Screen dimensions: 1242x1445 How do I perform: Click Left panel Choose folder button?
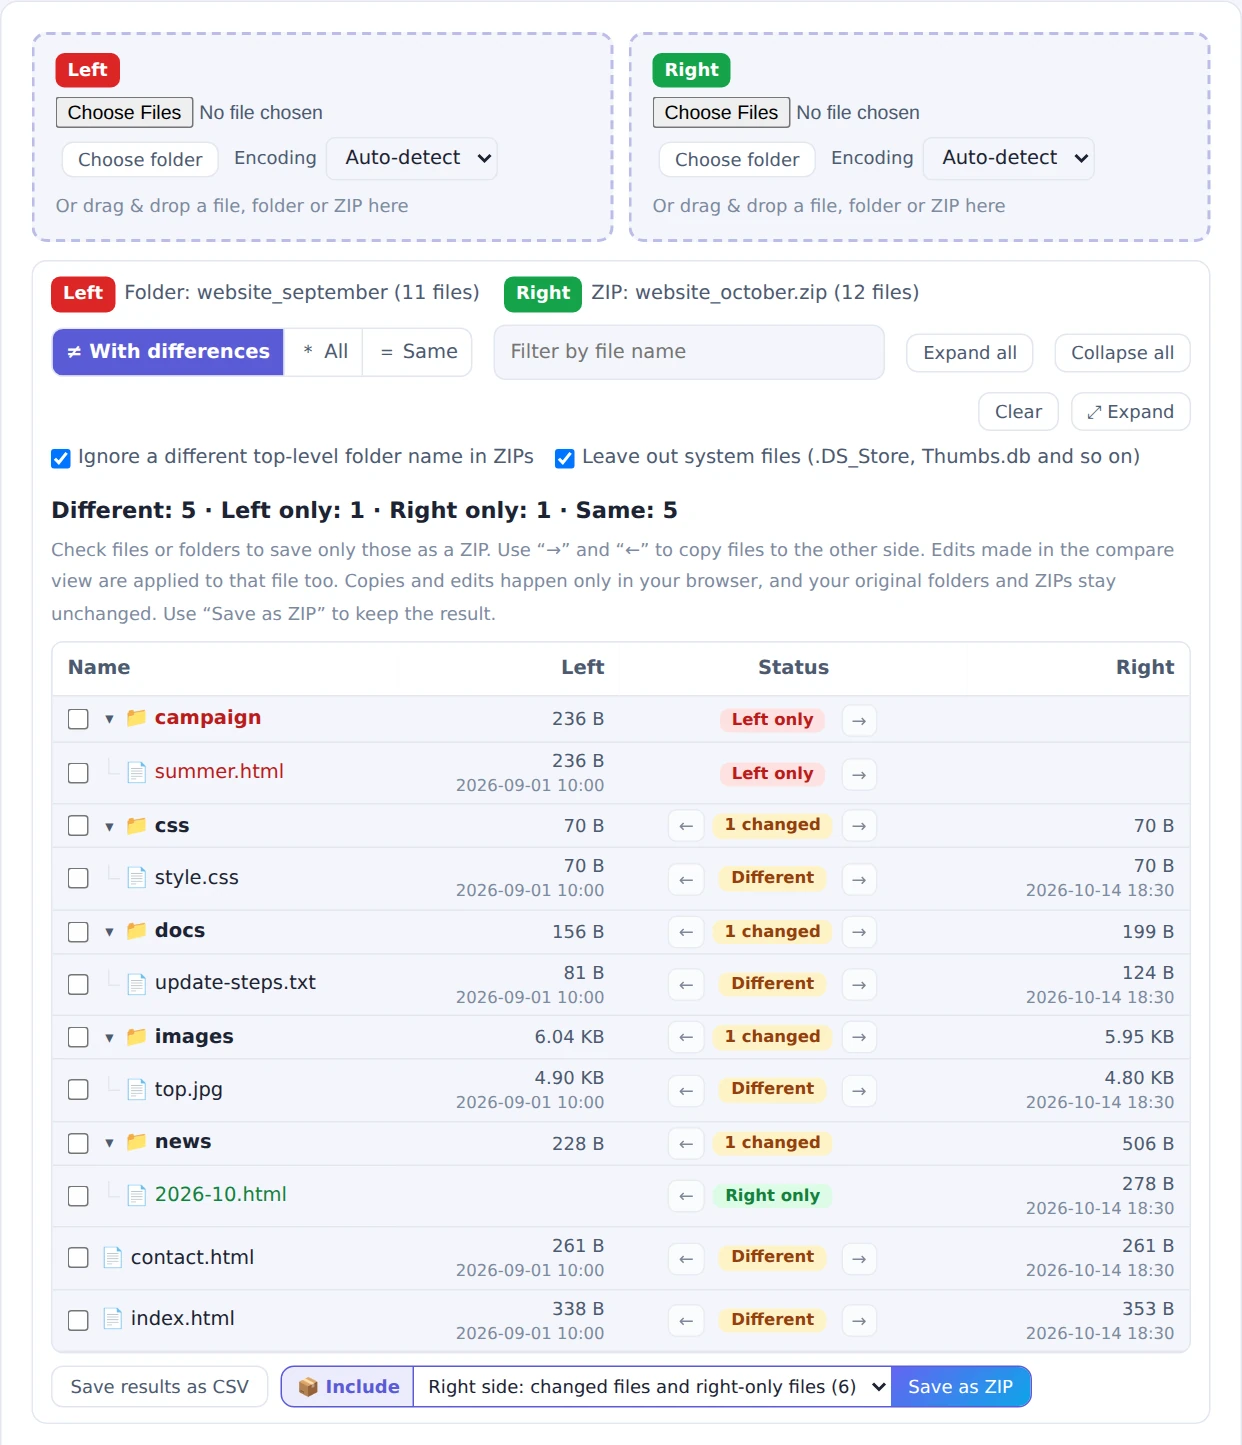pos(140,159)
